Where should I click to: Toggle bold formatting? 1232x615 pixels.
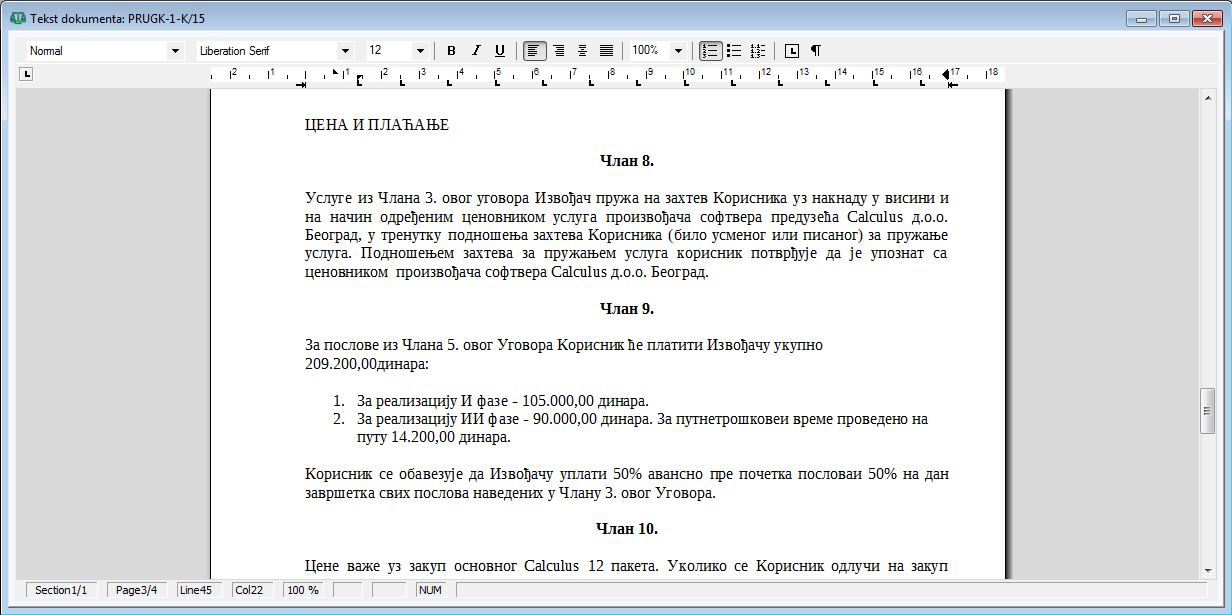[x=451, y=51]
